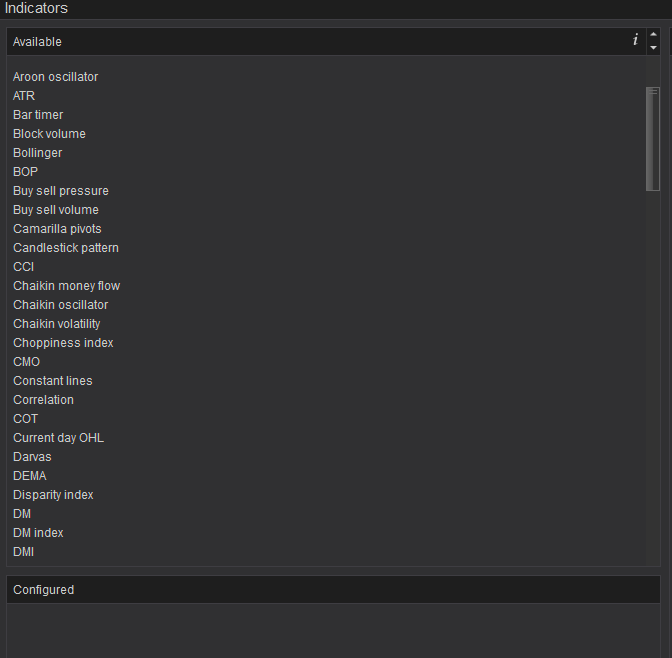Click the down arrow in Available header
The image size is (672, 658).
[x=653, y=48]
